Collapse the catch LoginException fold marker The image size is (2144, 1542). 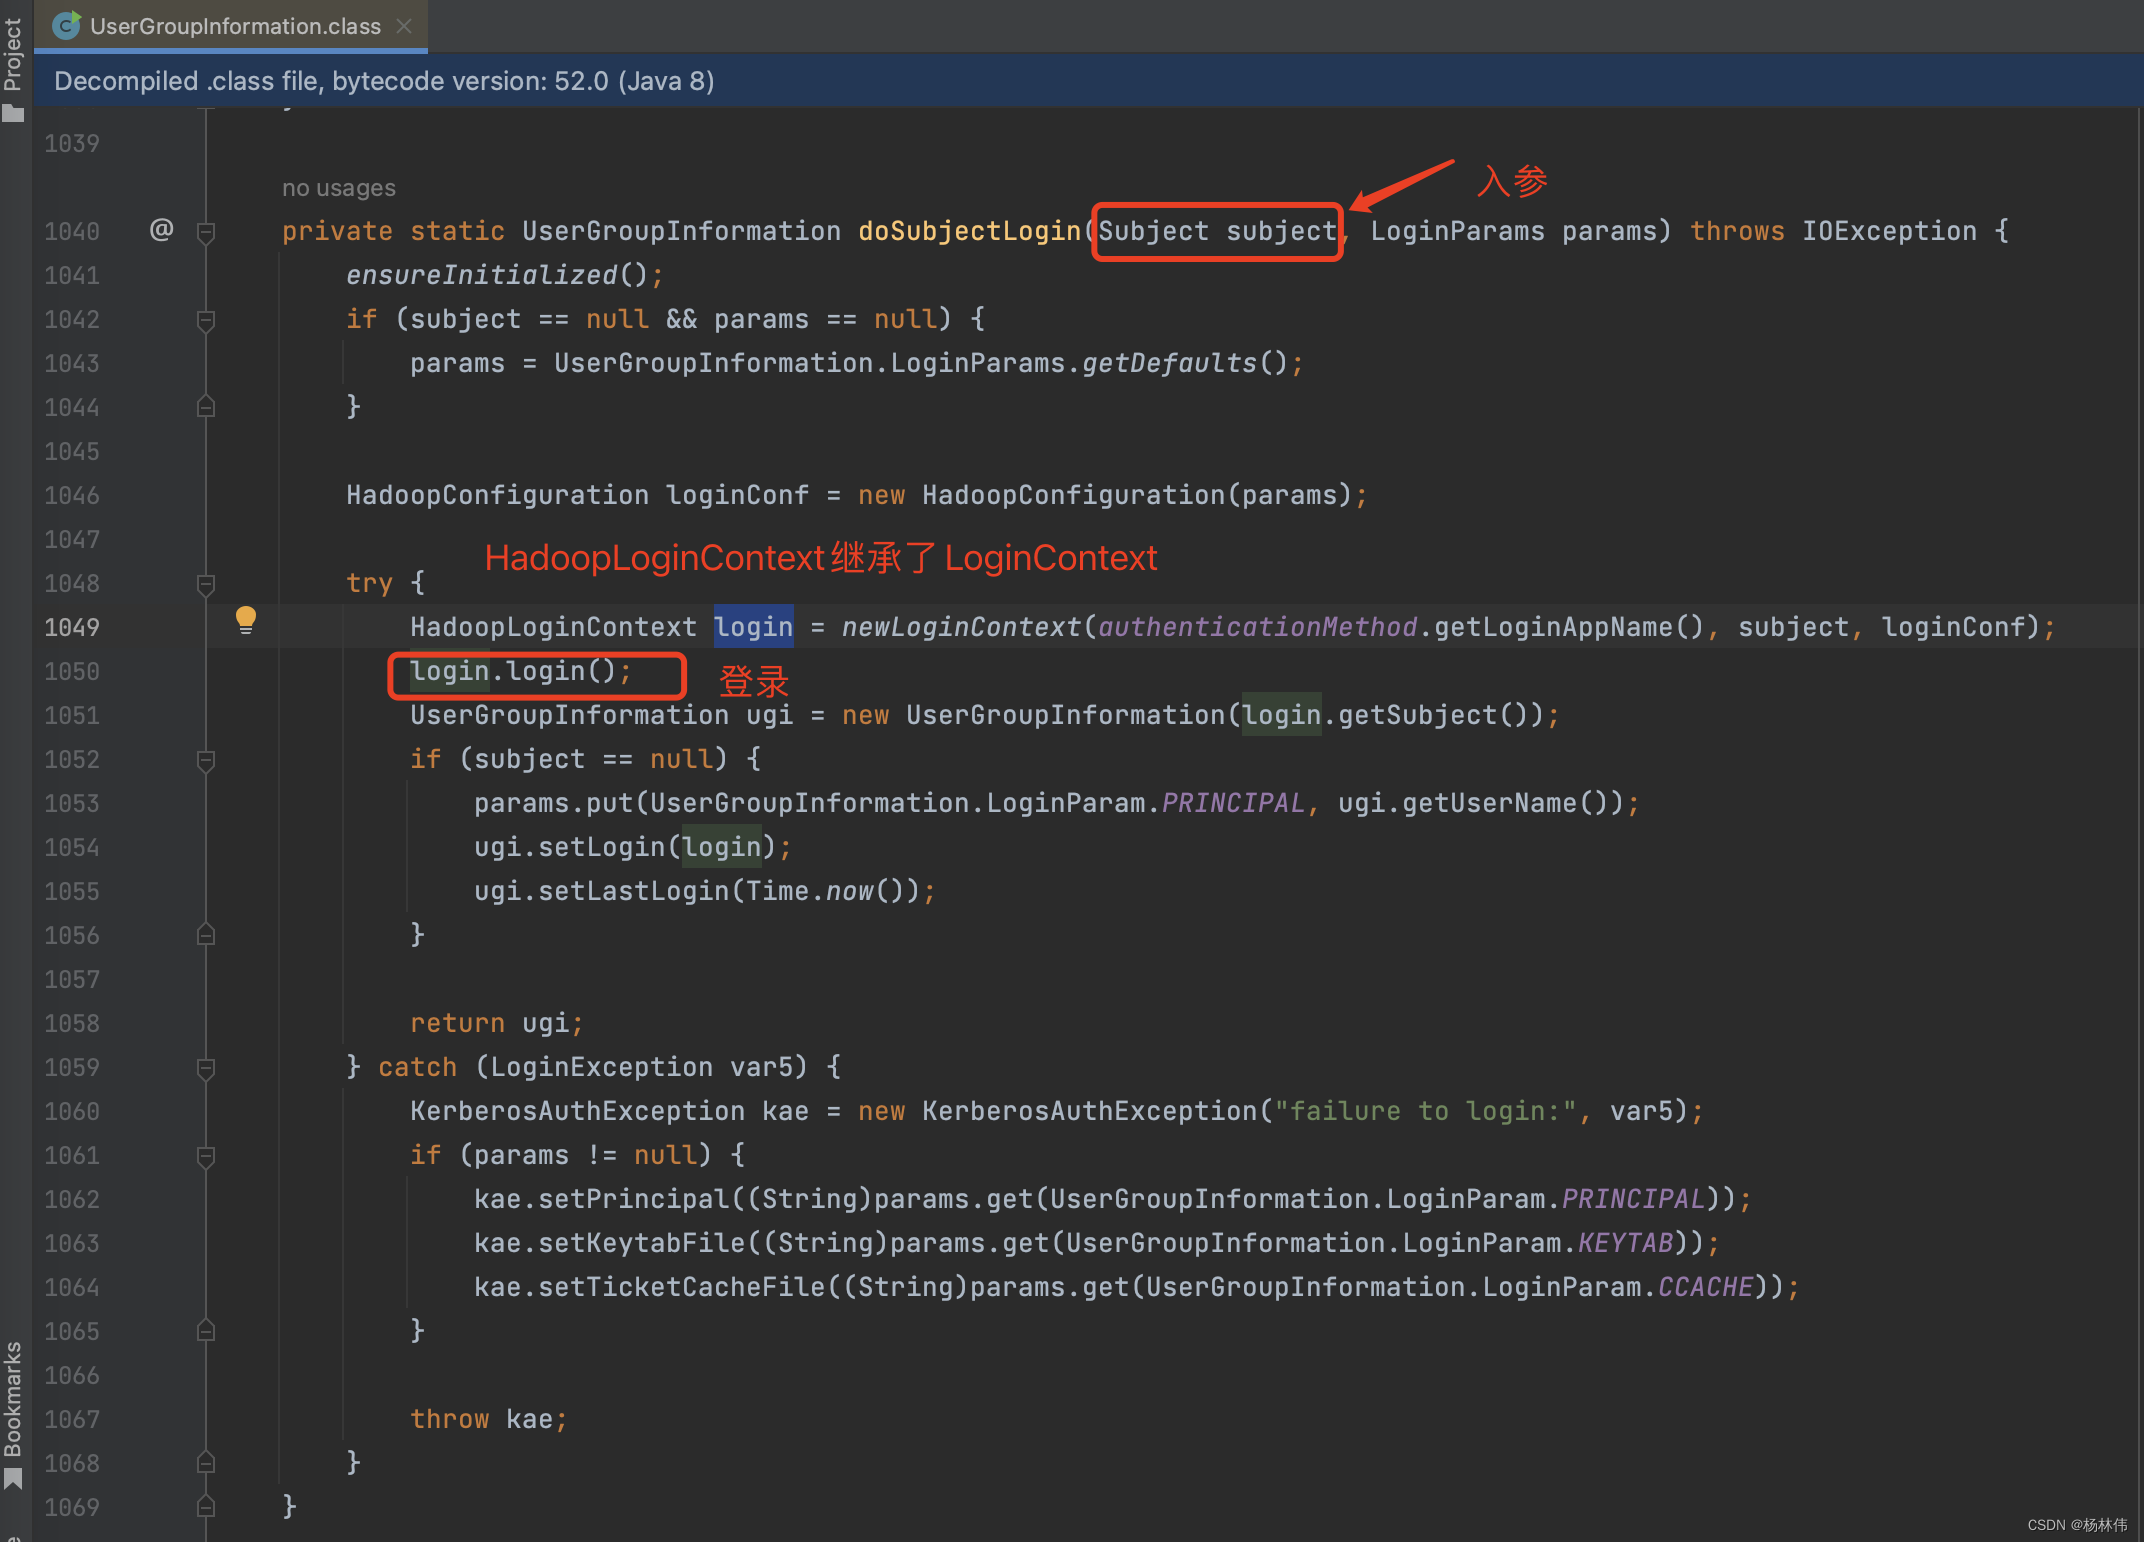[x=206, y=1068]
